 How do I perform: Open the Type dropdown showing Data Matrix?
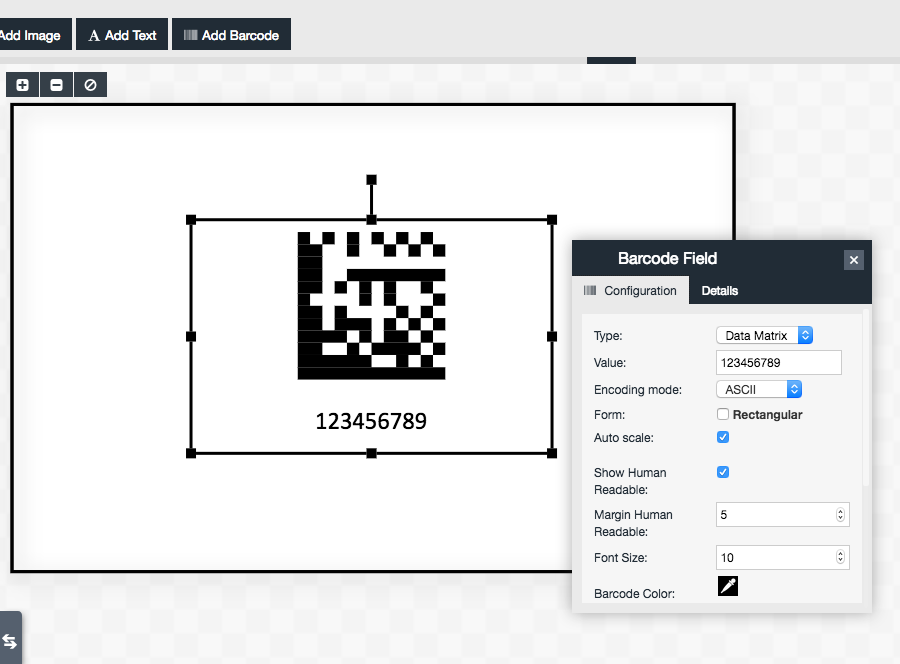(x=765, y=336)
